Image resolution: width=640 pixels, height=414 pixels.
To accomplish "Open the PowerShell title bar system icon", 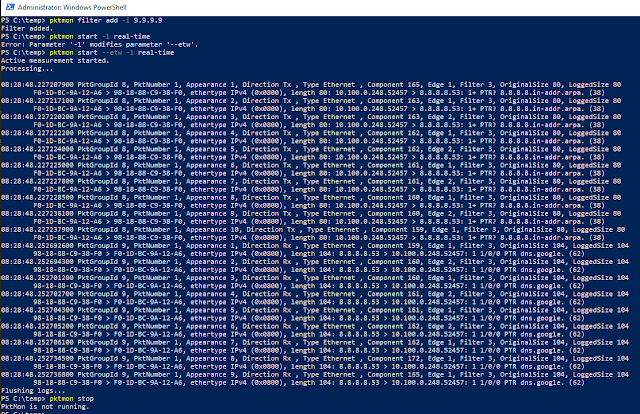I will pyautogui.click(x=10, y=7).
